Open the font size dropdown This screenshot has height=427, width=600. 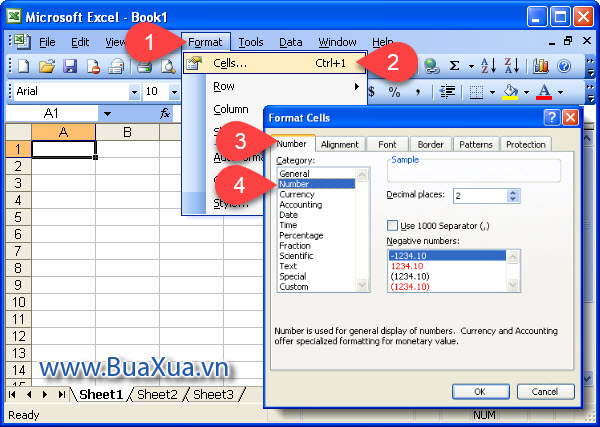[x=174, y=92]
